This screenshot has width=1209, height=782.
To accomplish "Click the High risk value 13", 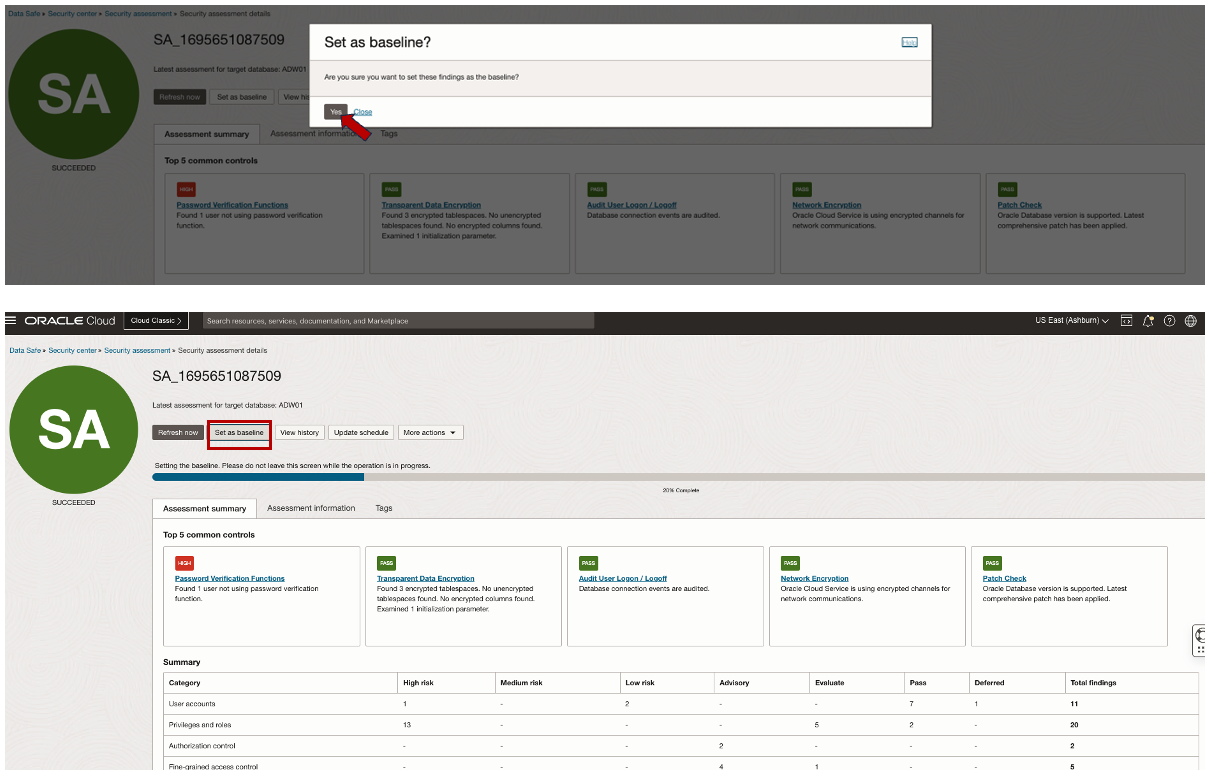I will click(x=407, y=725).
